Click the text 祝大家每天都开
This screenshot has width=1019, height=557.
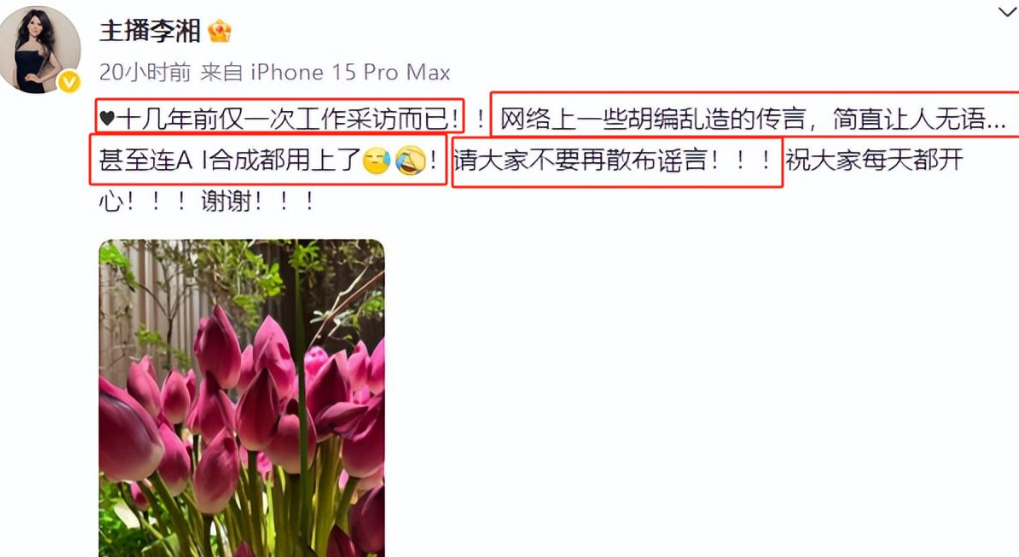874,160
